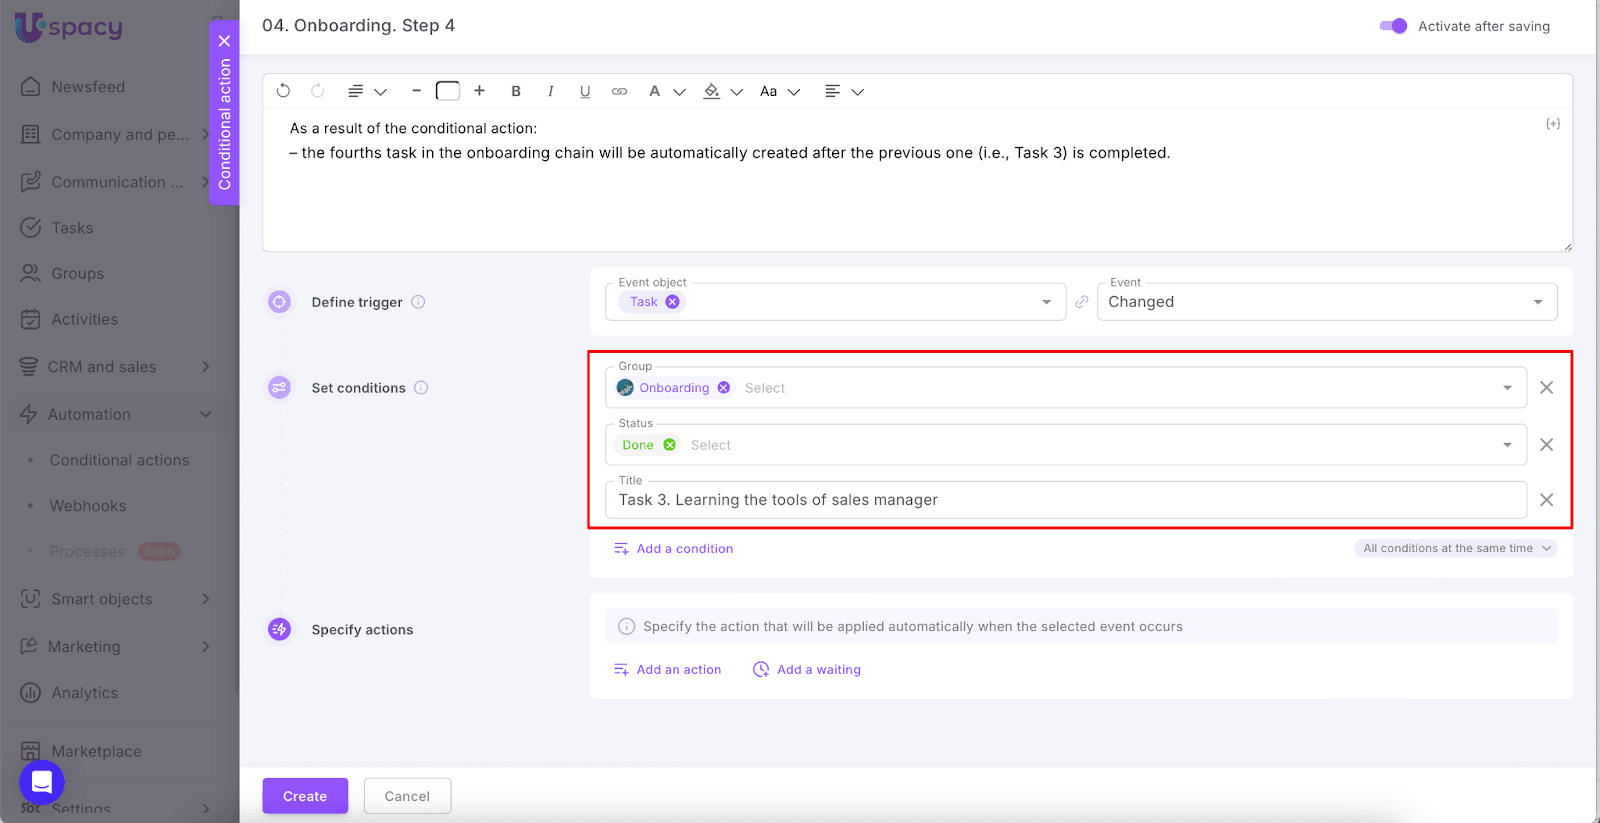Viewport: 1600px width, 823px height.
Task: Toggle the Activate after saving switch
Action: point(1393,26)
